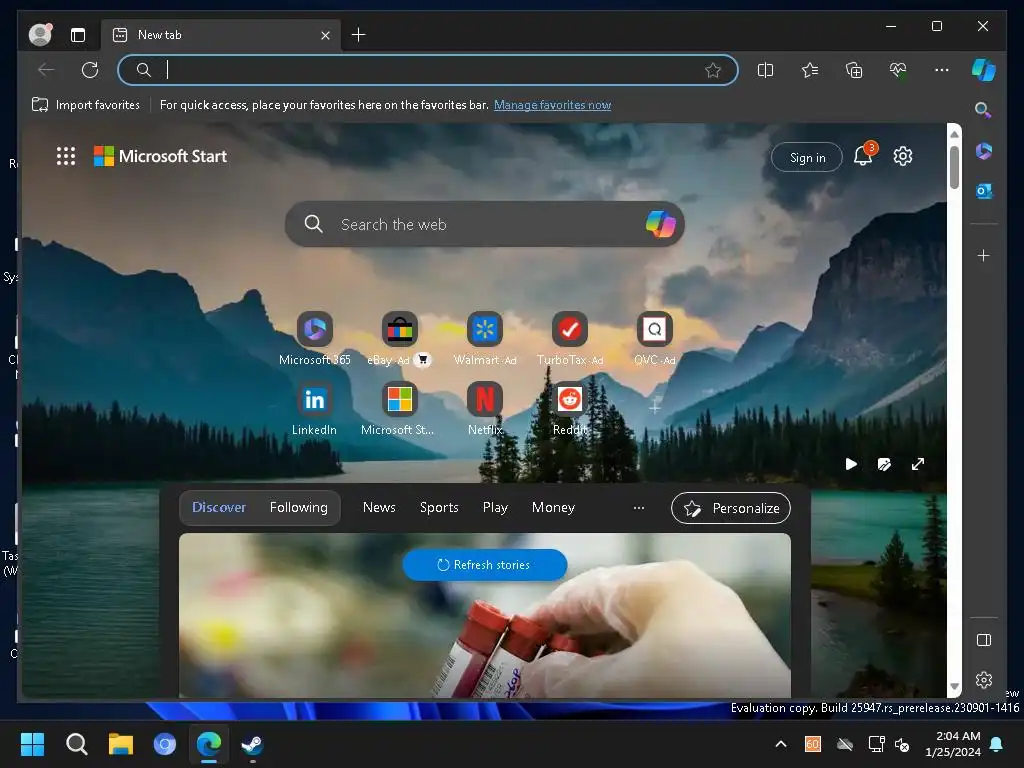
Task: Open the Windows Start menu
Action: click(x=33, y=744)
